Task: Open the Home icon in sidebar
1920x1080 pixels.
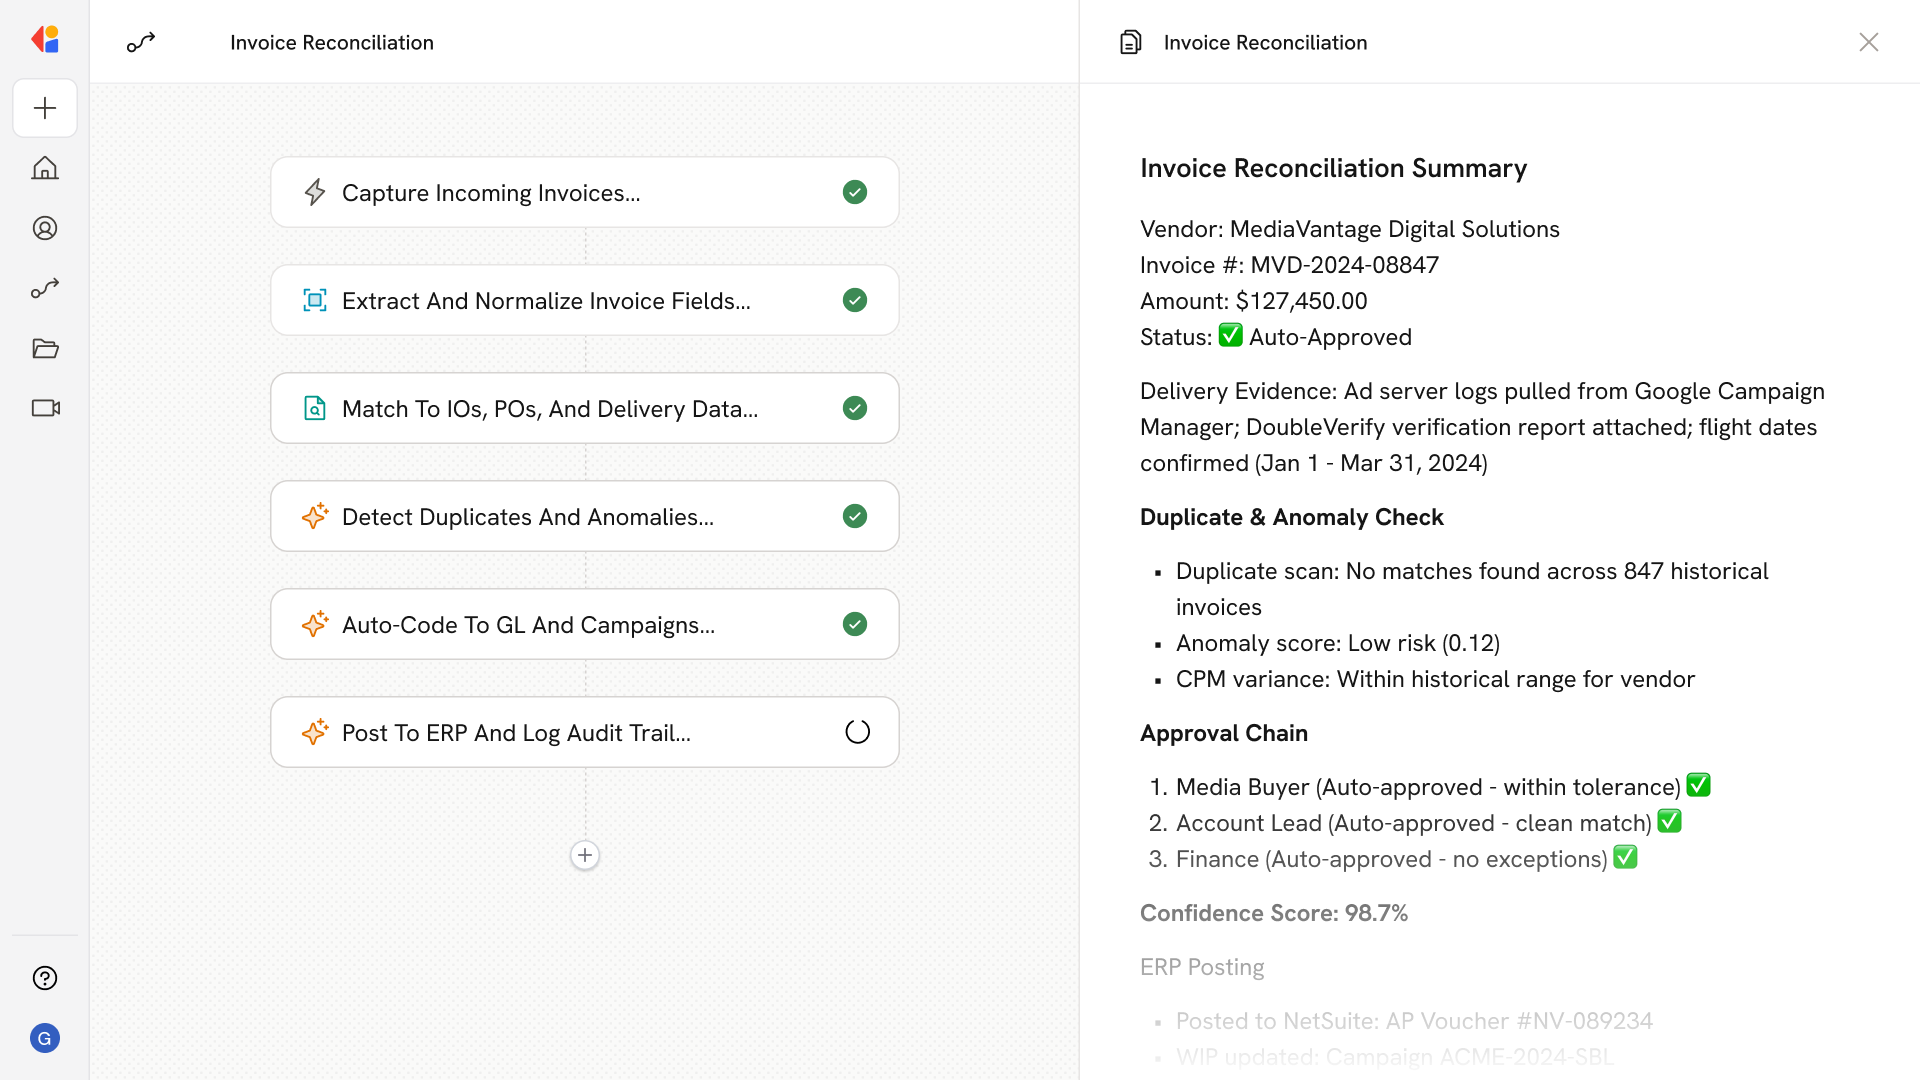Action: [x=45, y=168]
